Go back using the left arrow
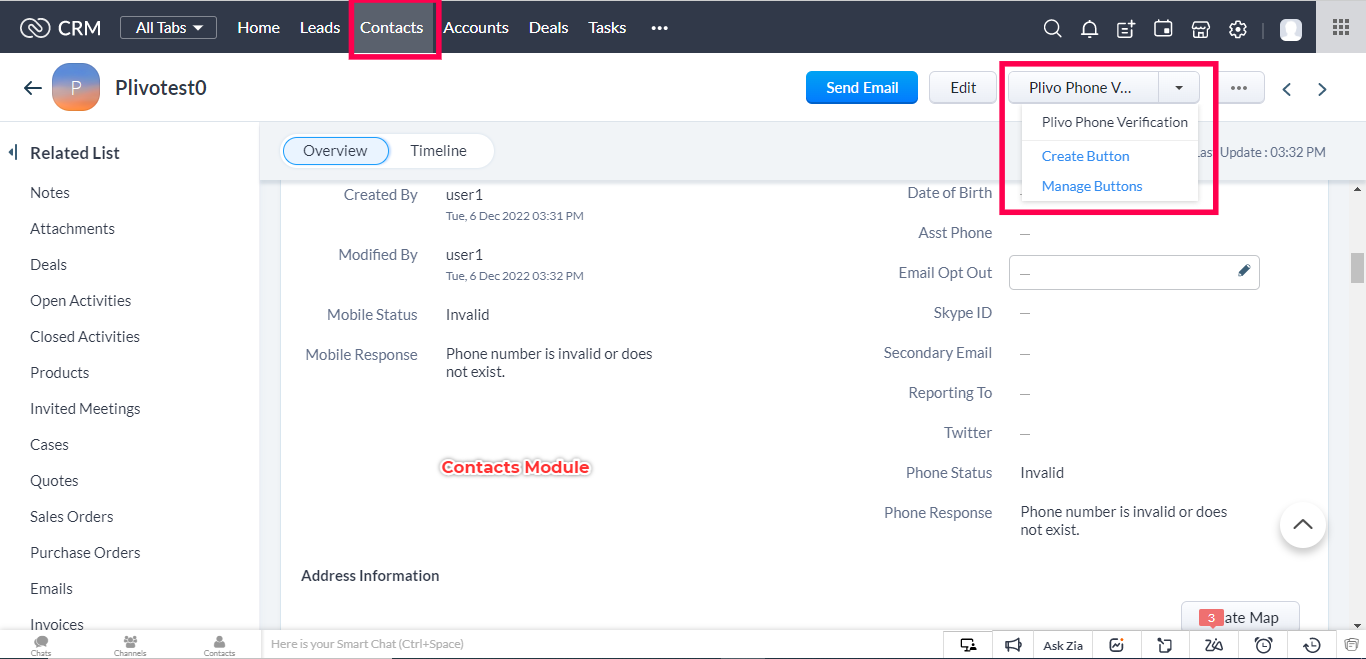The width and height of the screenshot is (1366, 659). click(x=33, y=88)
